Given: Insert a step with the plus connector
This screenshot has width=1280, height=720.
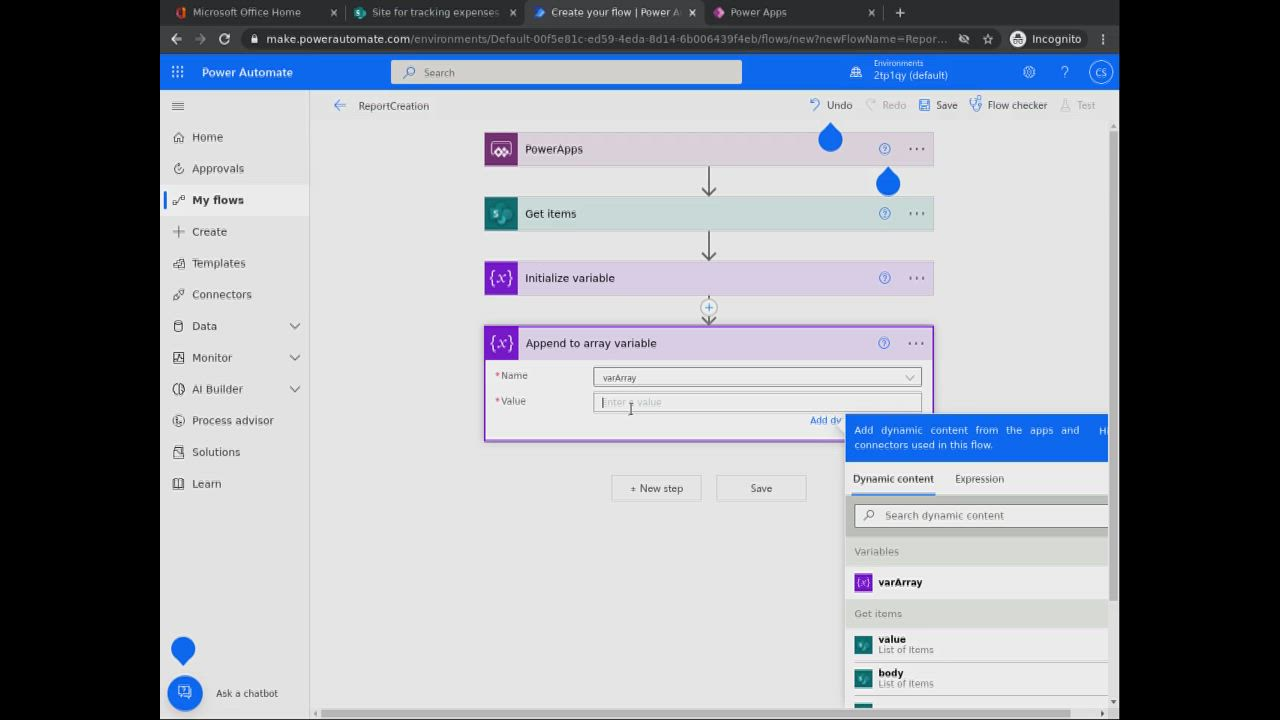Looking at the screenshot, I should click(x=709, y=307).
